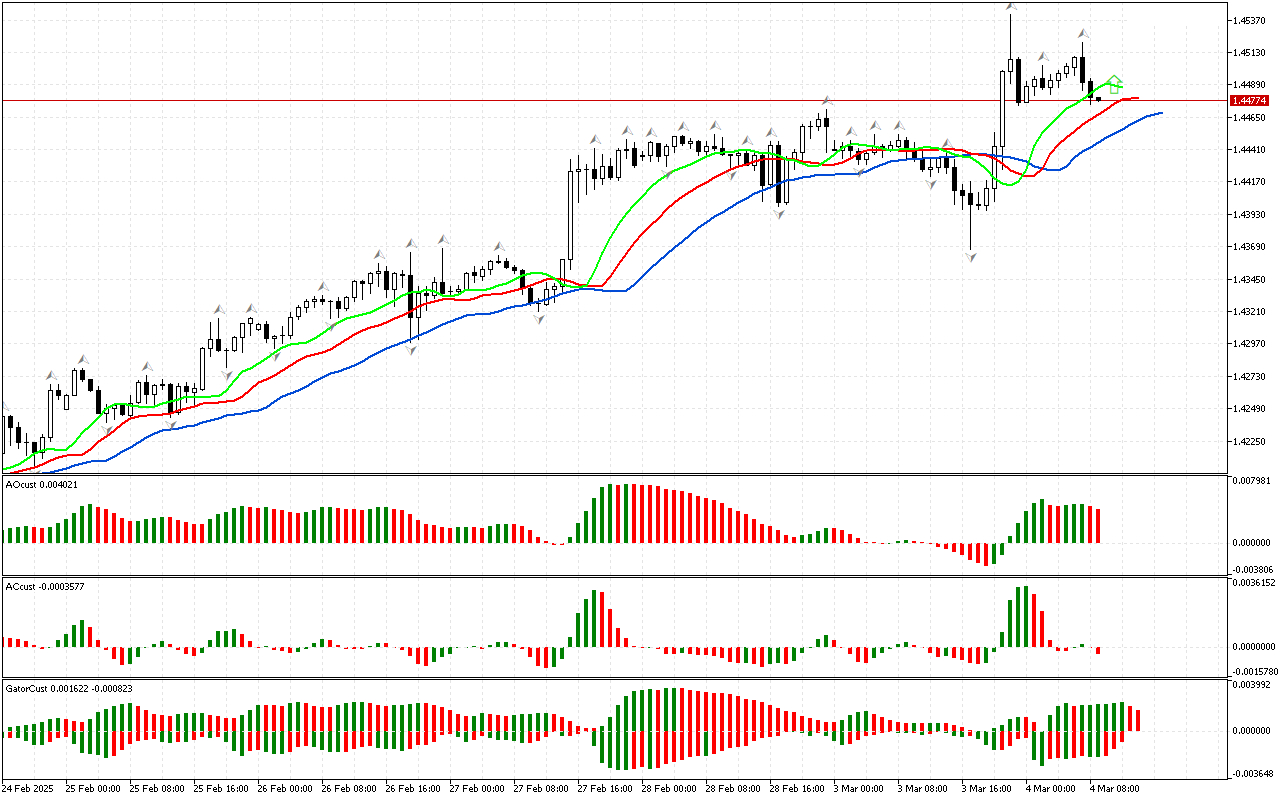1280x800 pixels.
Task: Click the 1.44170 price axis label
Action: coord(1250,182)
